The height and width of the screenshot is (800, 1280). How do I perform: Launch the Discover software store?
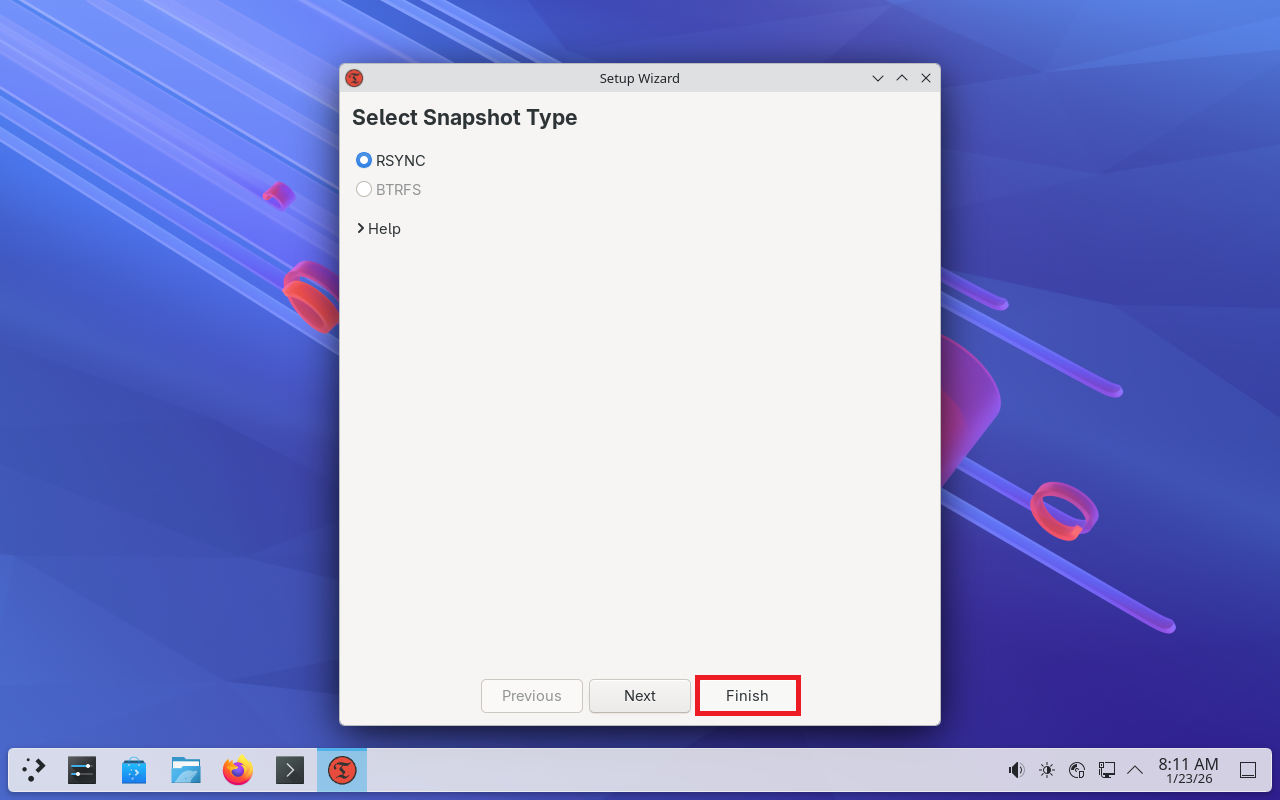tap(134, 770)
